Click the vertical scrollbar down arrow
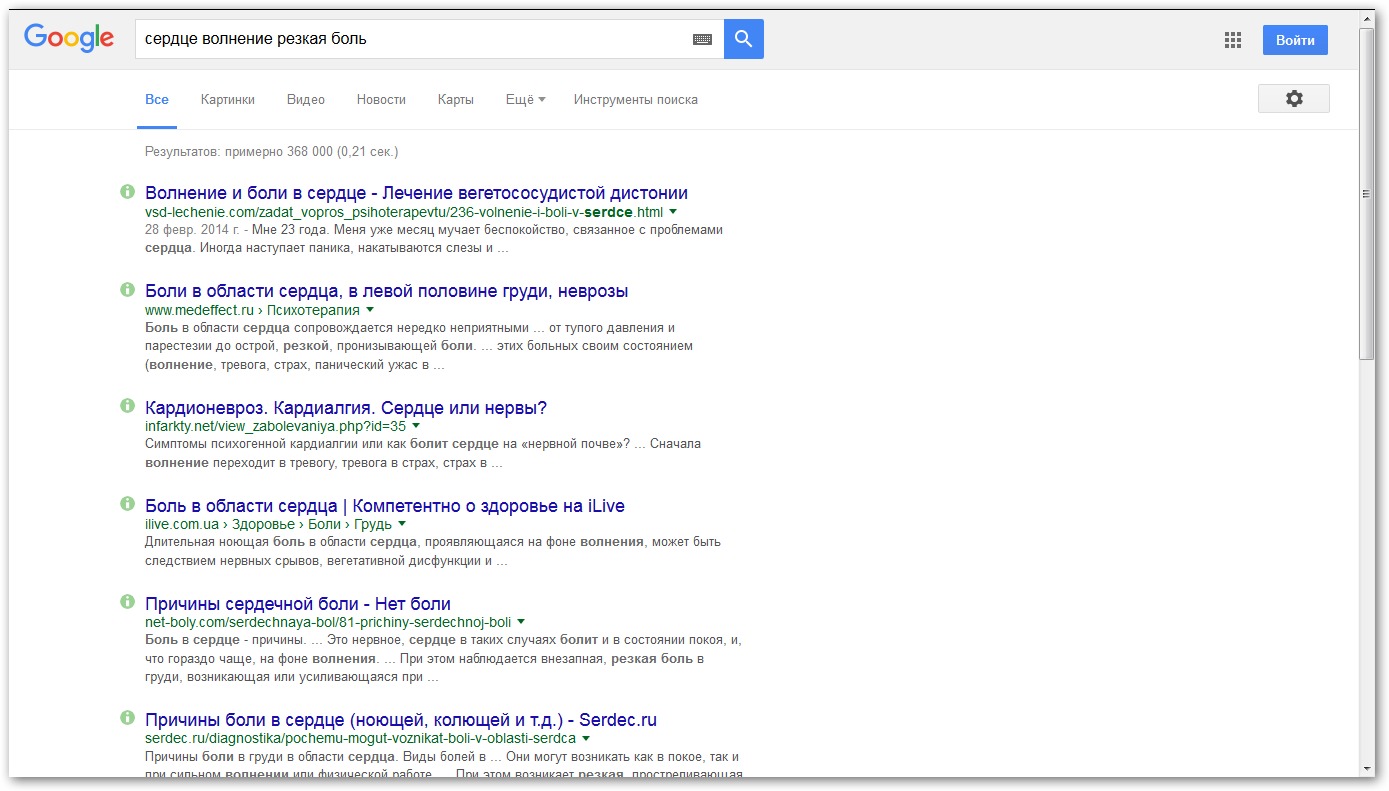Viewport: 1389px width, 791px height. click(x=1367, y=768)
